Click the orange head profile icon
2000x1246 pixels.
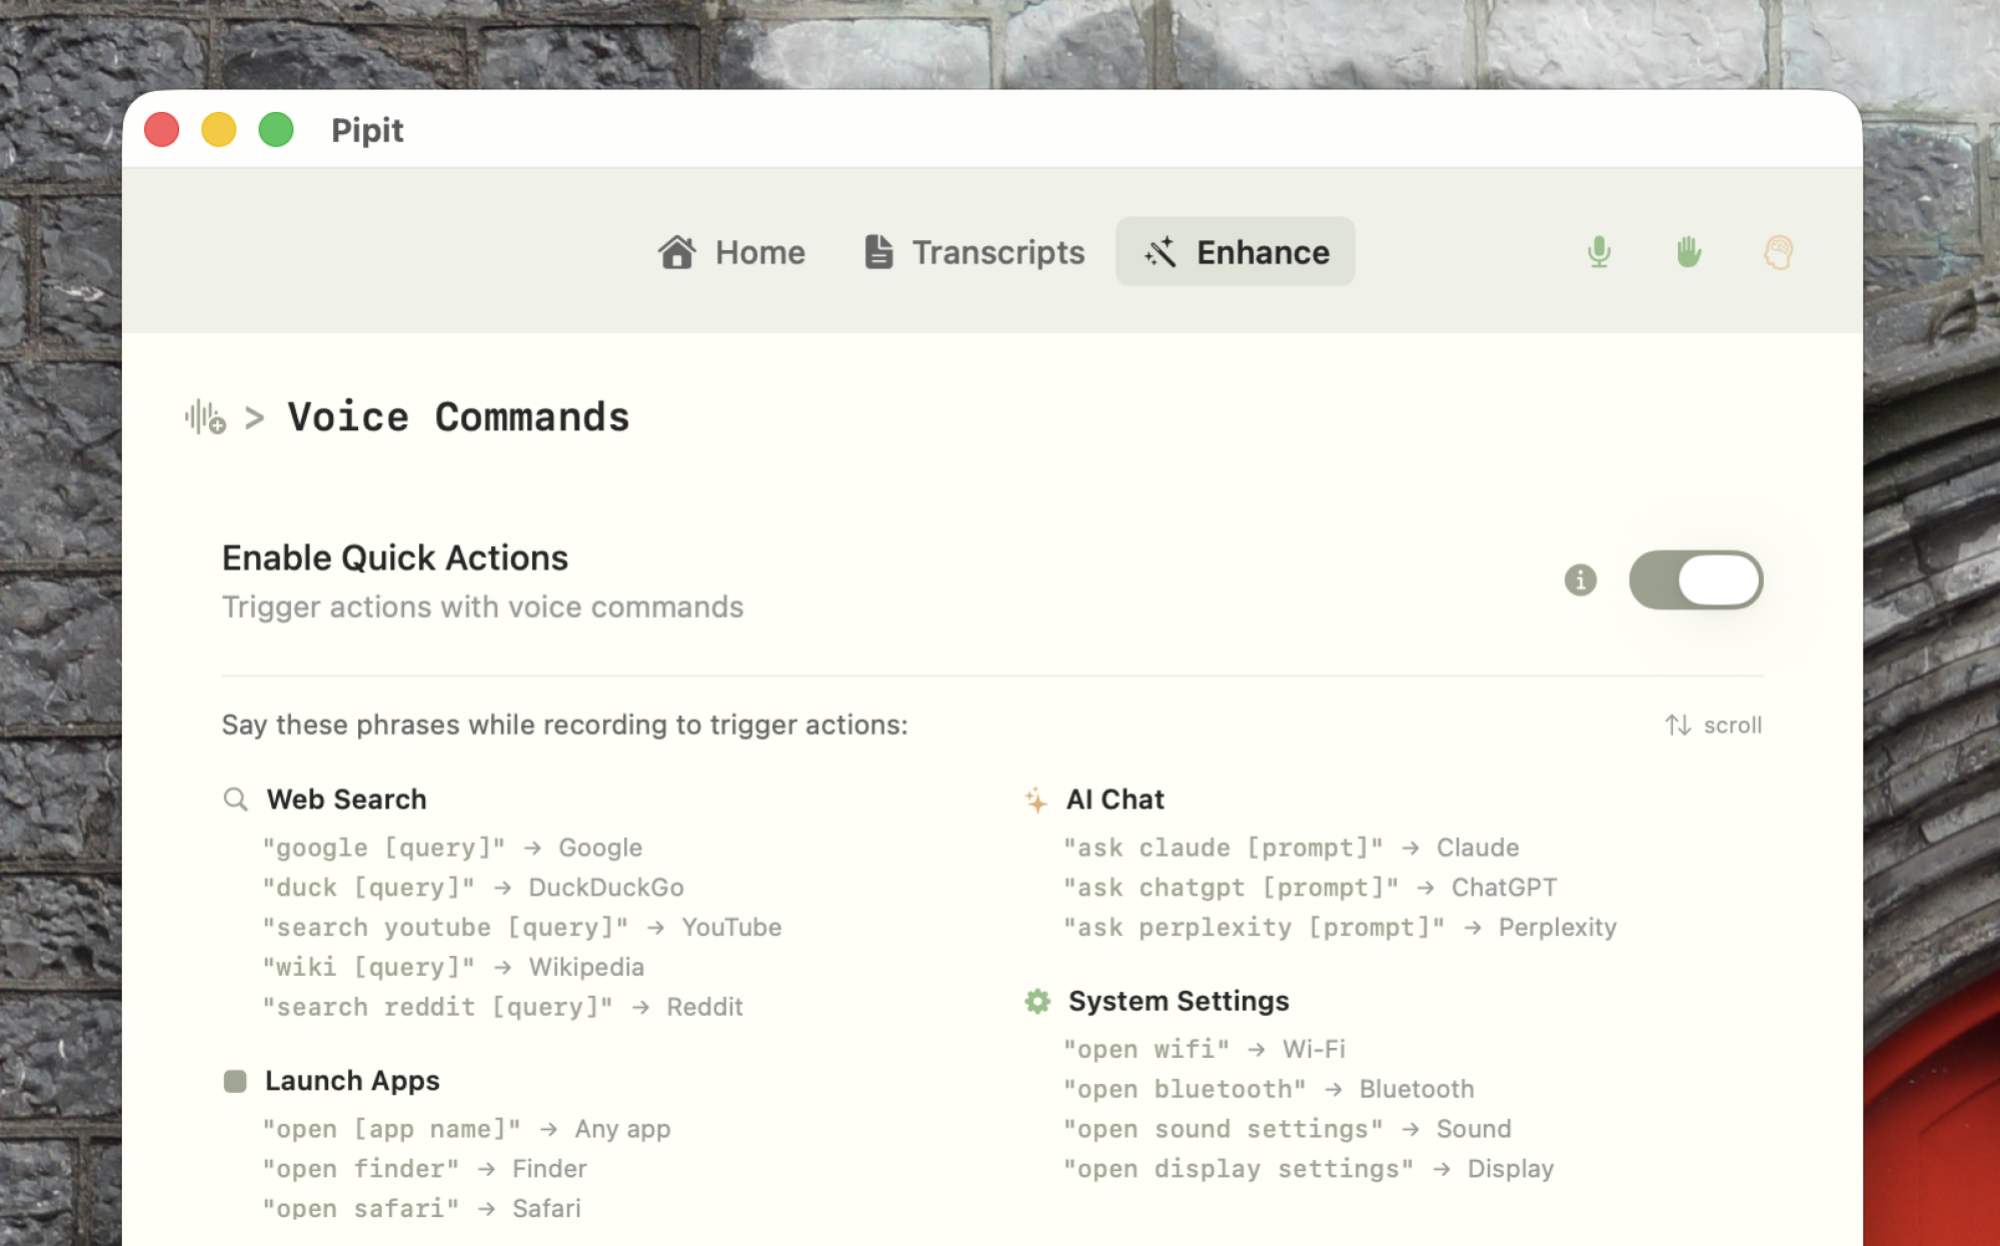click(1778, 252)
